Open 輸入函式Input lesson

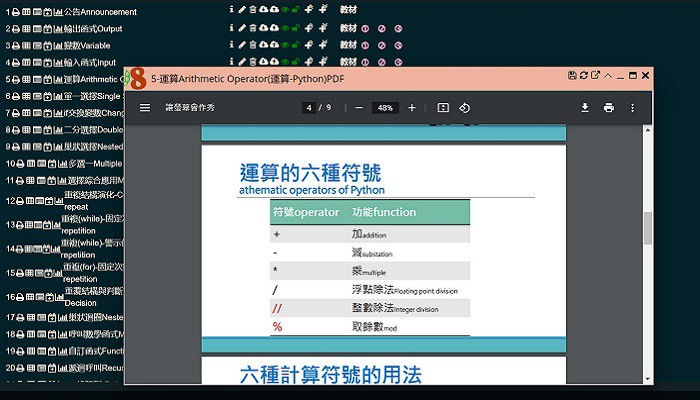pyautogui.click(x=90, y=63)
